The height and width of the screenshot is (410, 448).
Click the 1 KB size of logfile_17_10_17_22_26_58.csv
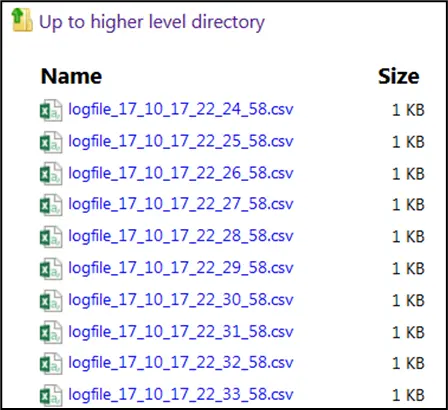pos(408,174)
